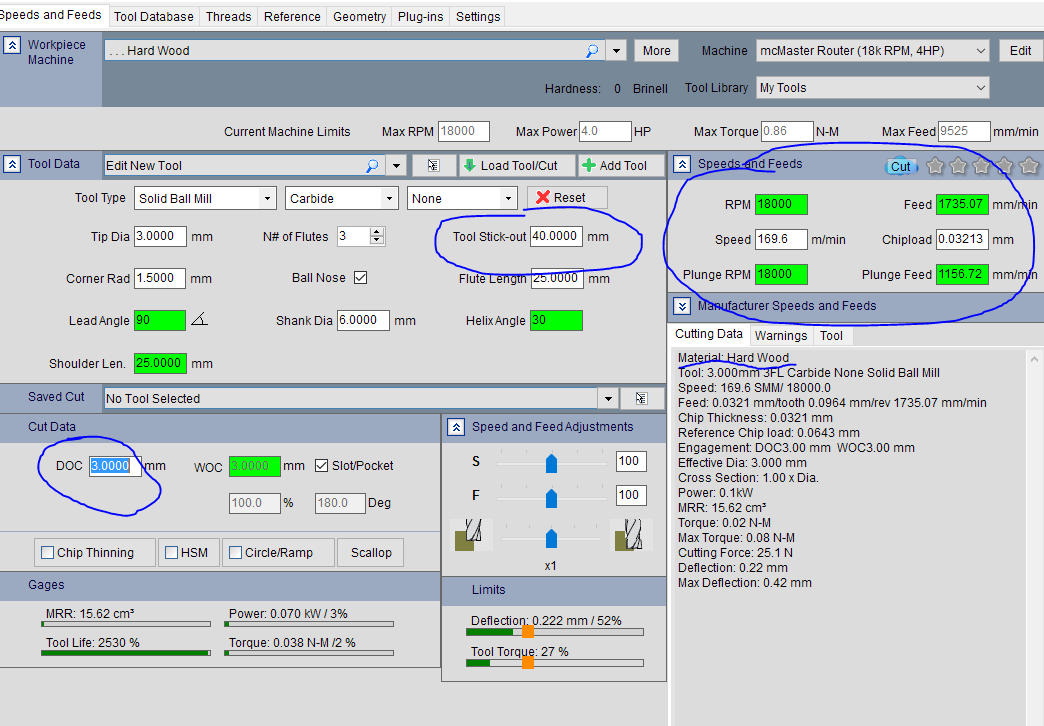This screenshot has width=1044, height=726.
Task: Click the S speed adjustment slider handle
Action: [x=551, y=462]
